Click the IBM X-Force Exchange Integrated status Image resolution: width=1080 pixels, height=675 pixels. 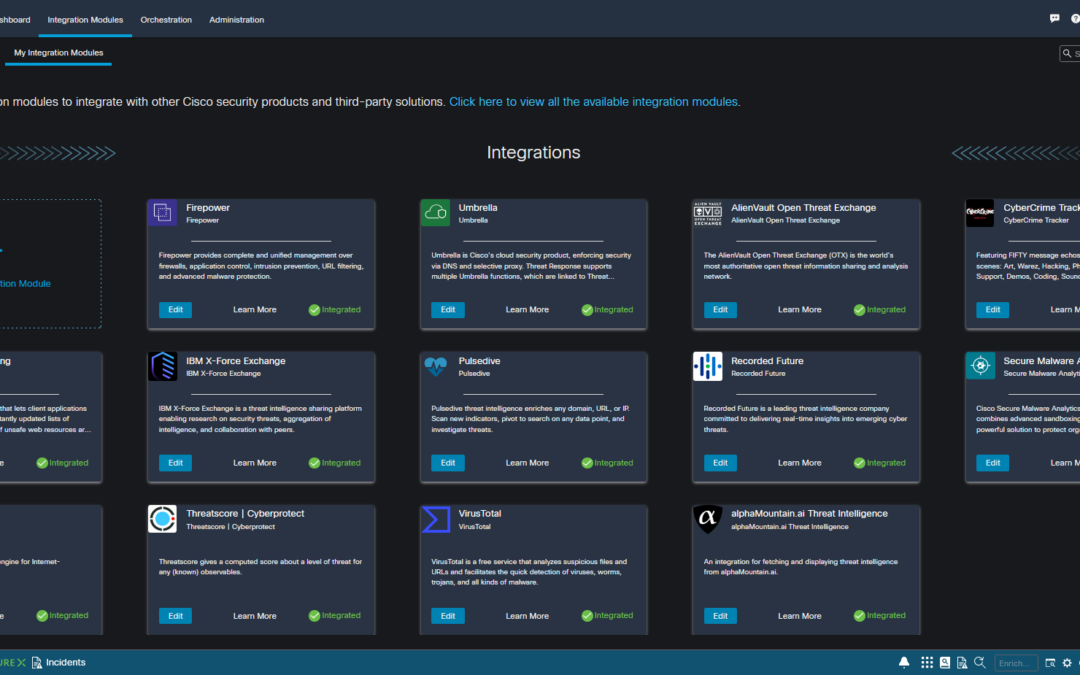(x=335, y=463)
